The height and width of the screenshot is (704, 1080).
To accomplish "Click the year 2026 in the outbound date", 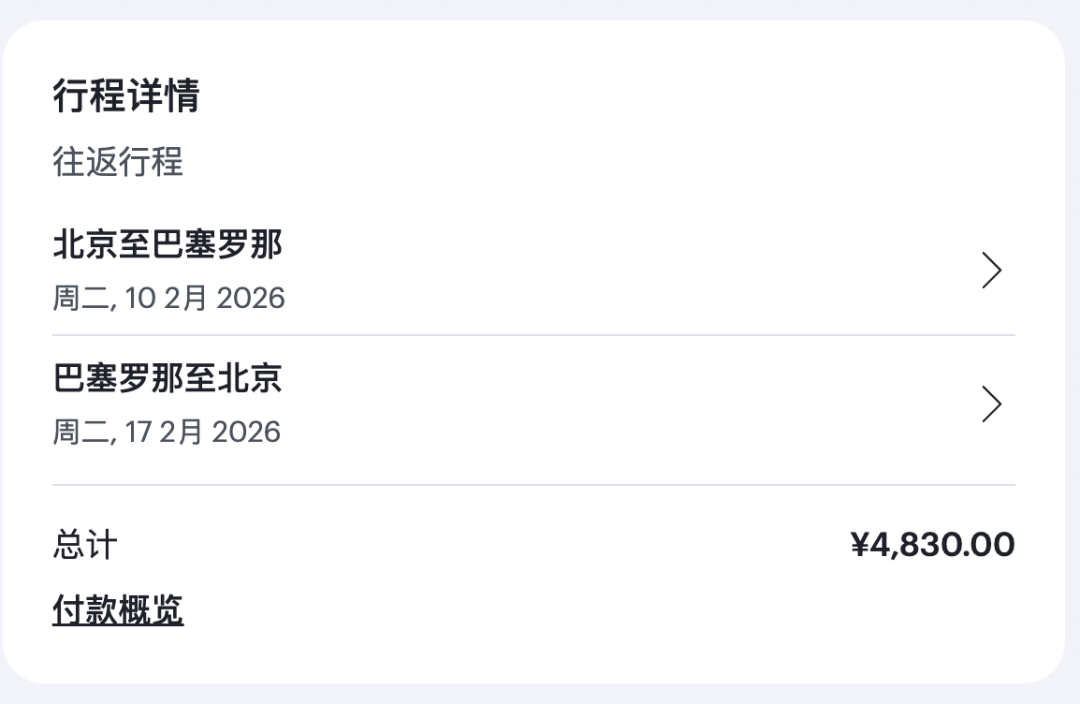I will [x=251, y=298].
